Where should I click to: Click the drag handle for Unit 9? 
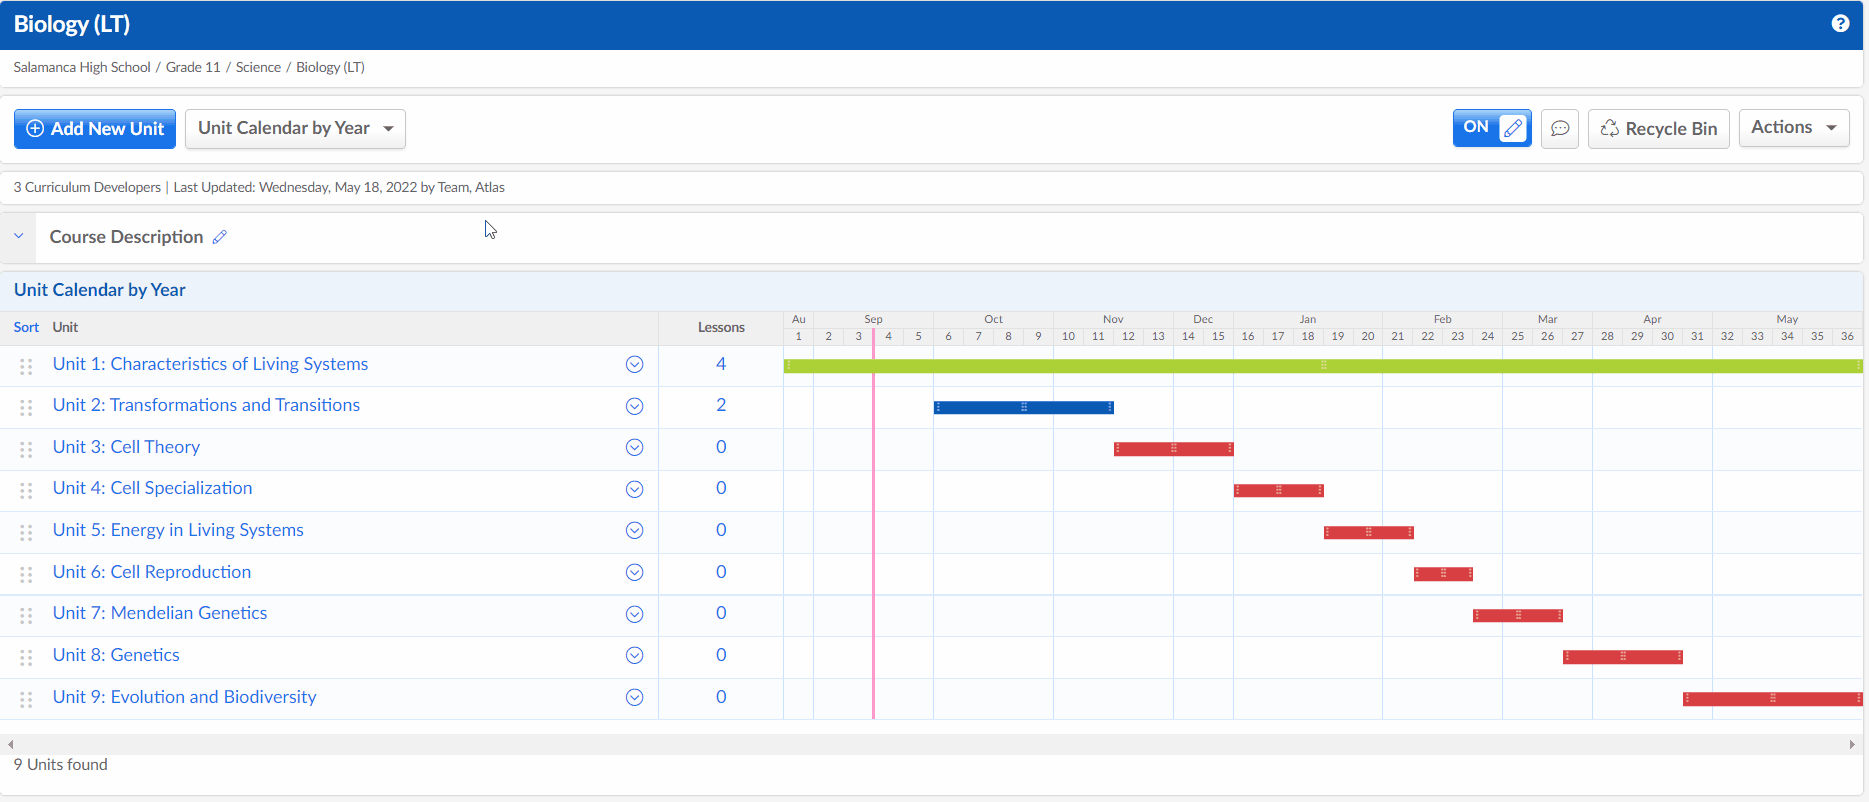26,699
